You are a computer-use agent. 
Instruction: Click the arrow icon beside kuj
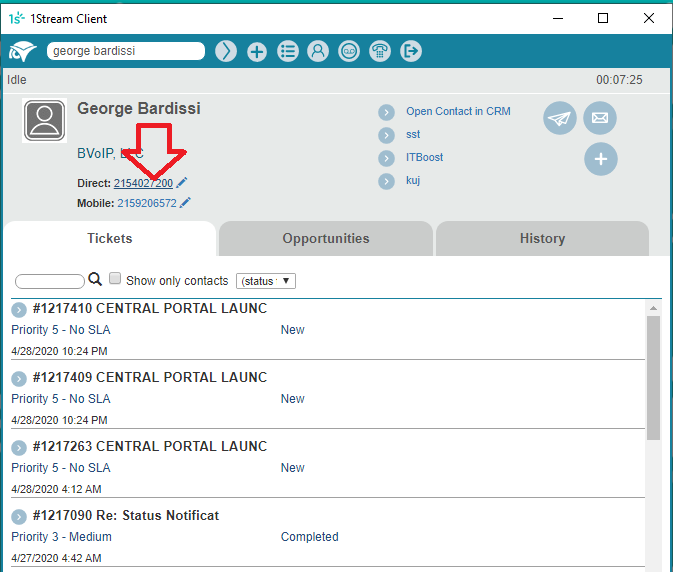386,182
